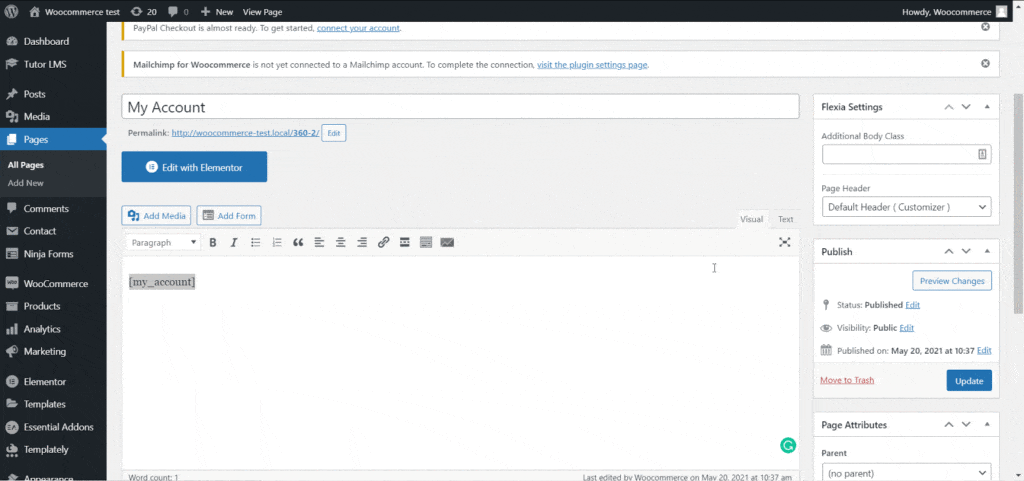1024x481 pixels.
Task: Click the keyboard icon in editor toolbar
Action: 447,242
